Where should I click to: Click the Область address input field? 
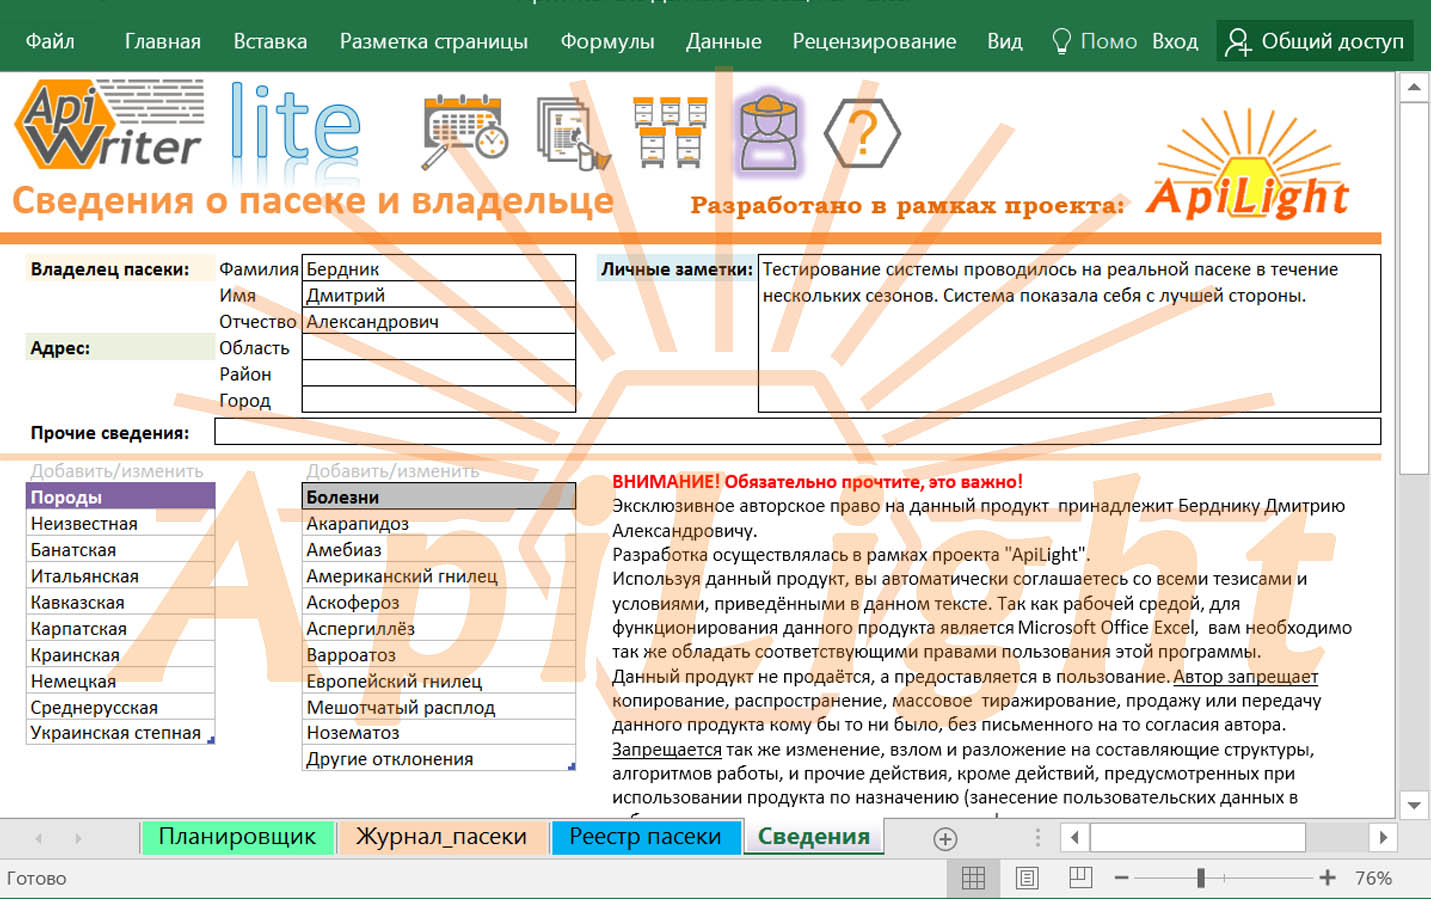439,348
